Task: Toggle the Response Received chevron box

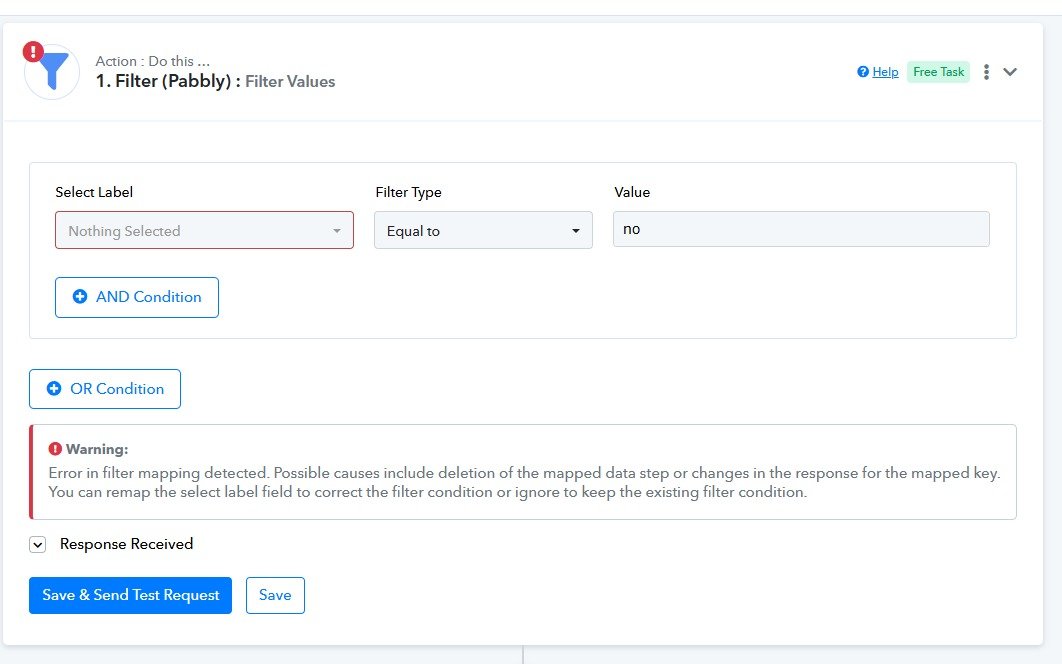Action: pos(38,545)
